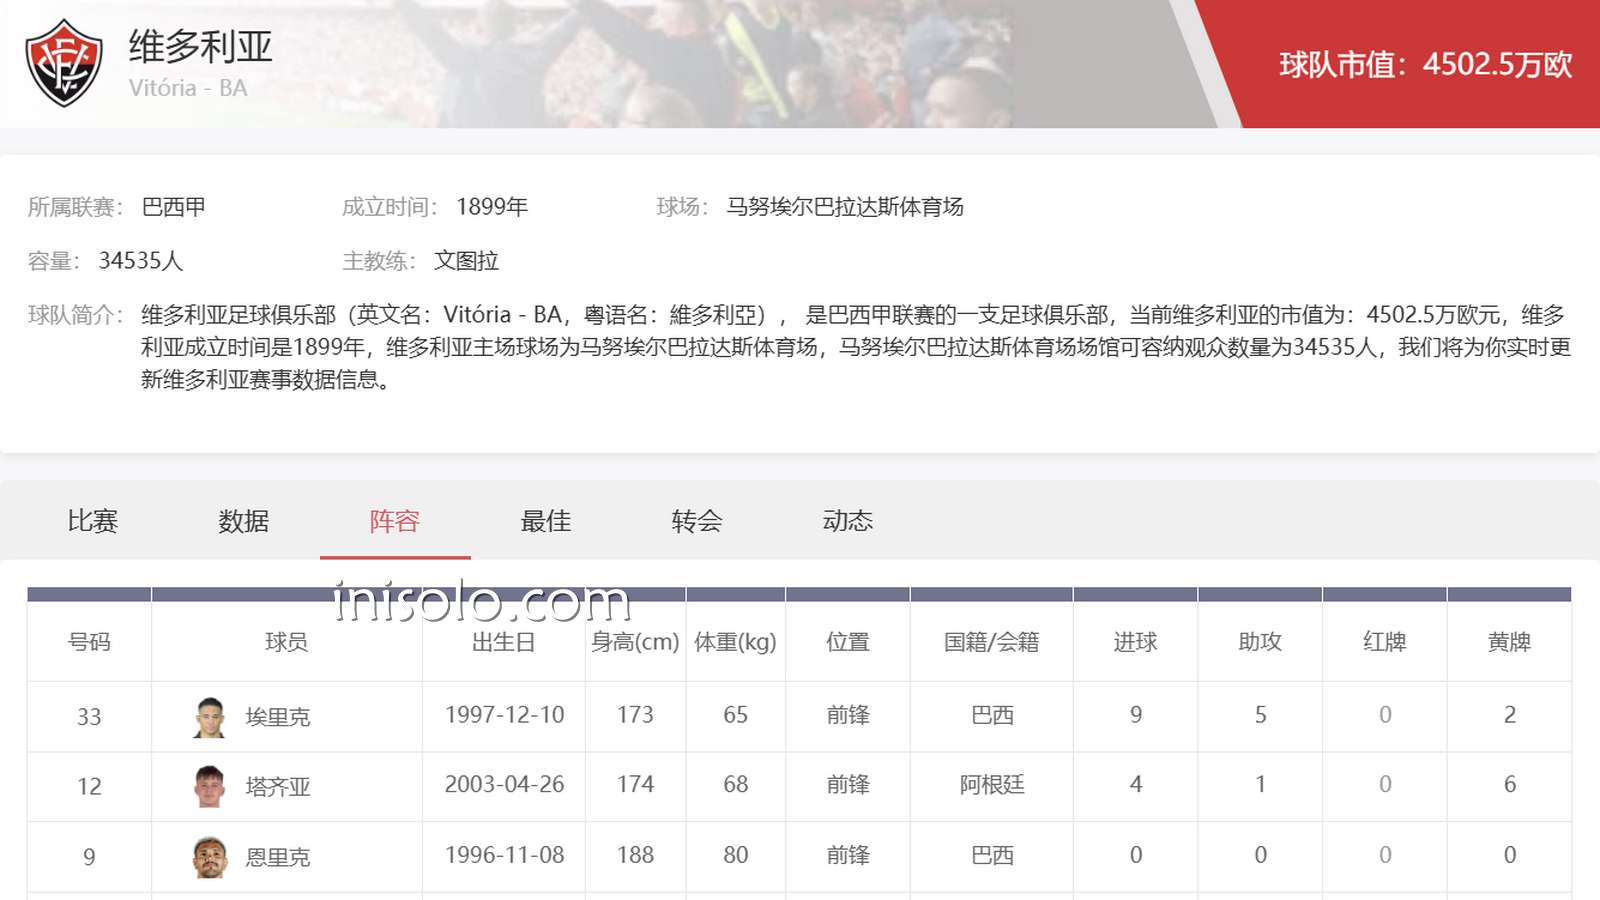Click the 出生日 column header
The width and height of the screenshot is (1600, 900).
tap(504, 642)
